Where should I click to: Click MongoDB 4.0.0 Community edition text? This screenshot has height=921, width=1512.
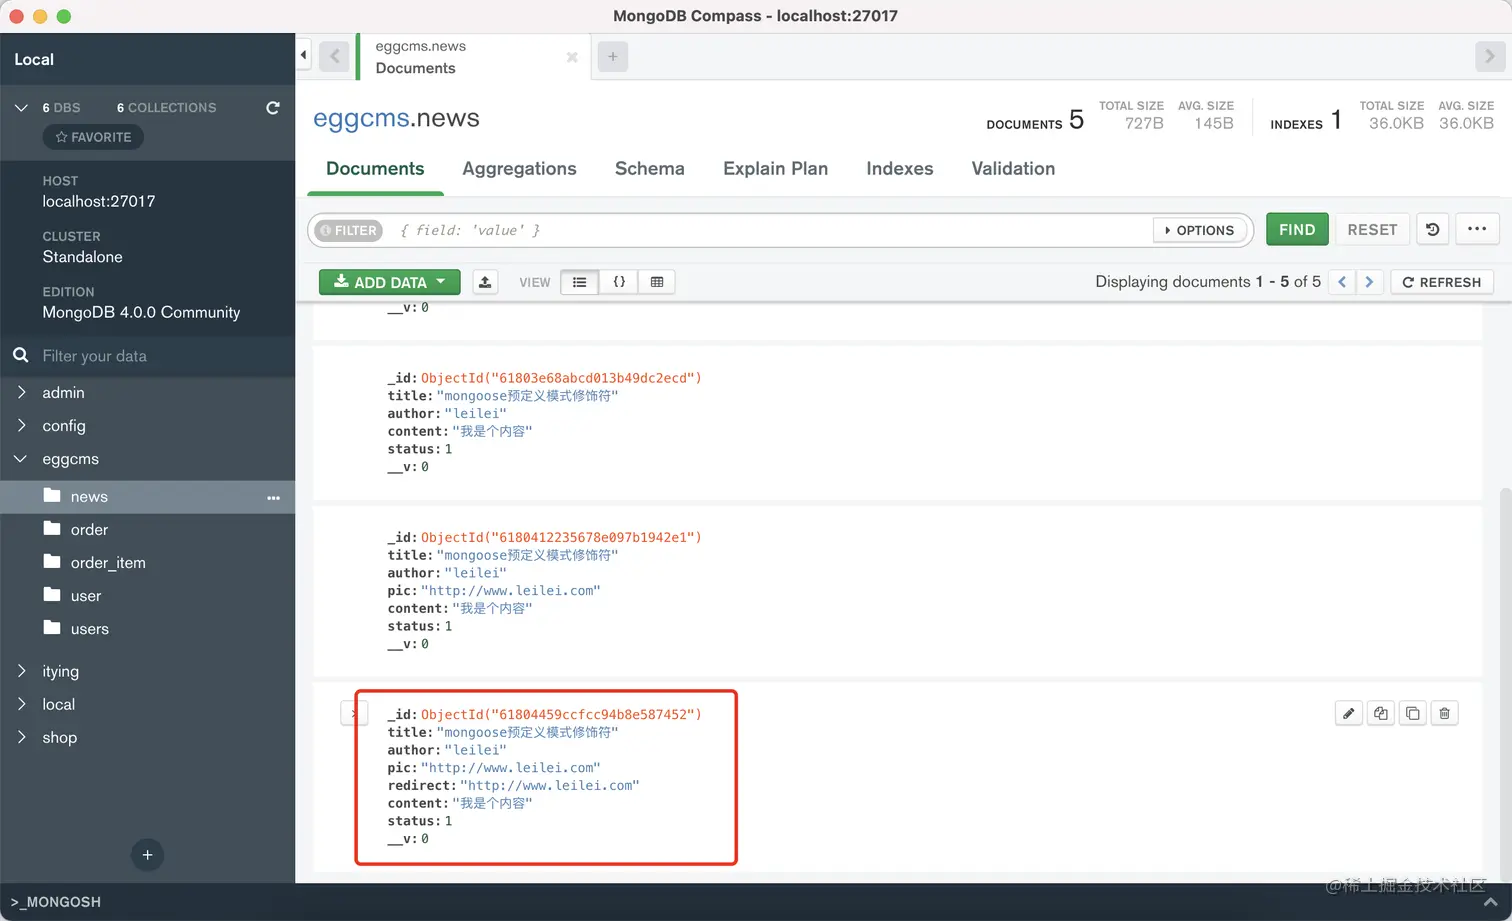pos(141,312)
